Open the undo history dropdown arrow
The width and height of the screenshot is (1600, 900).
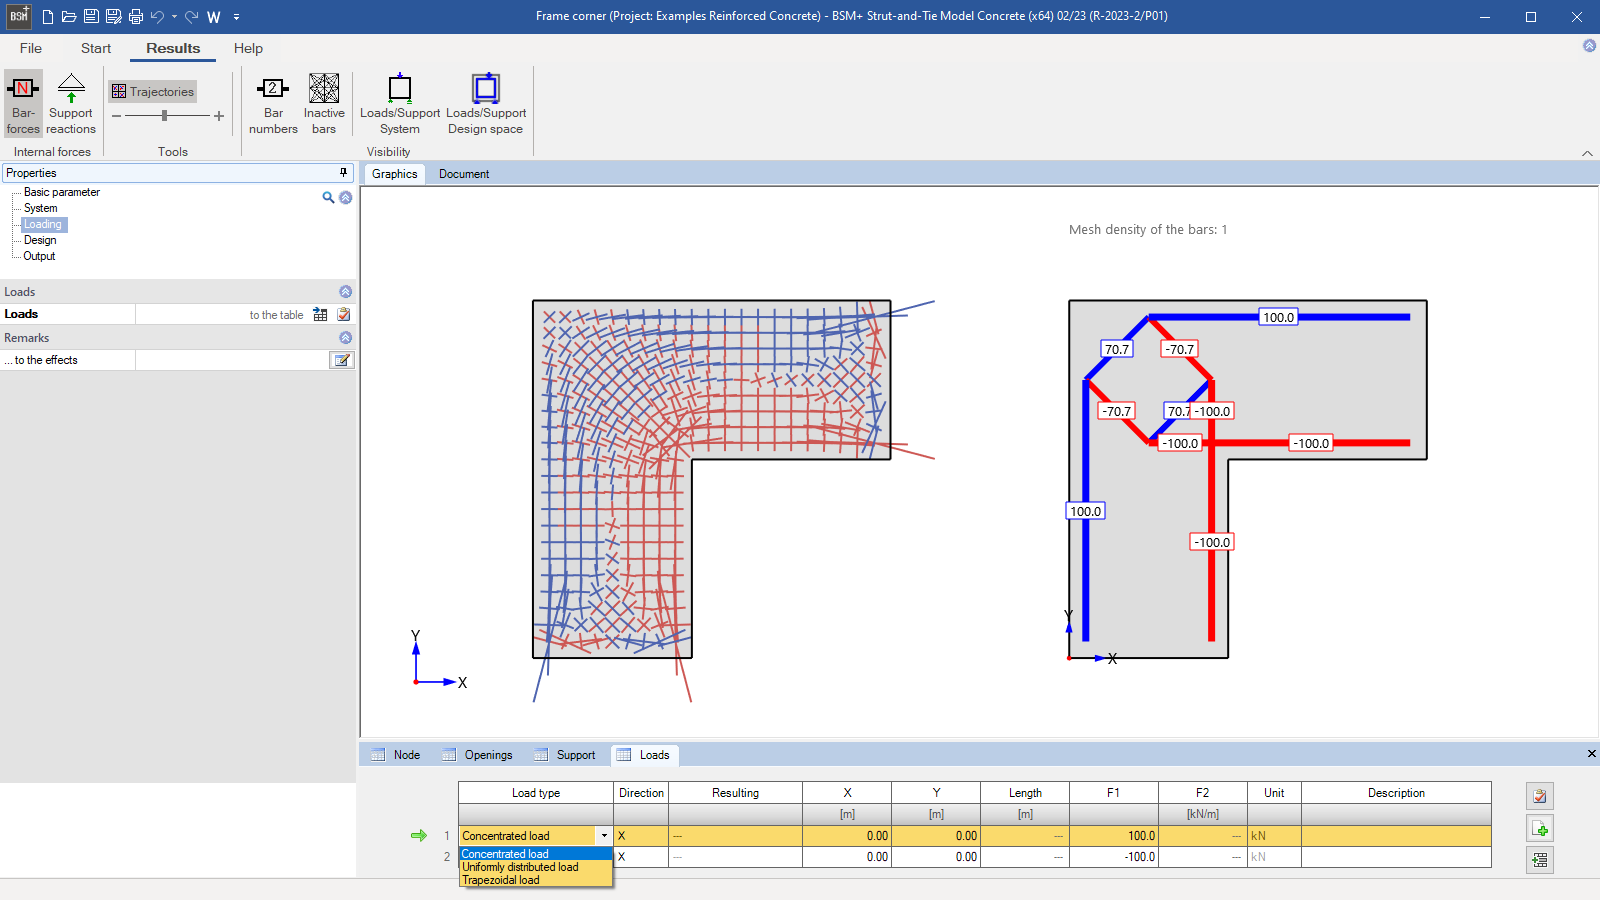pos(174,17)
